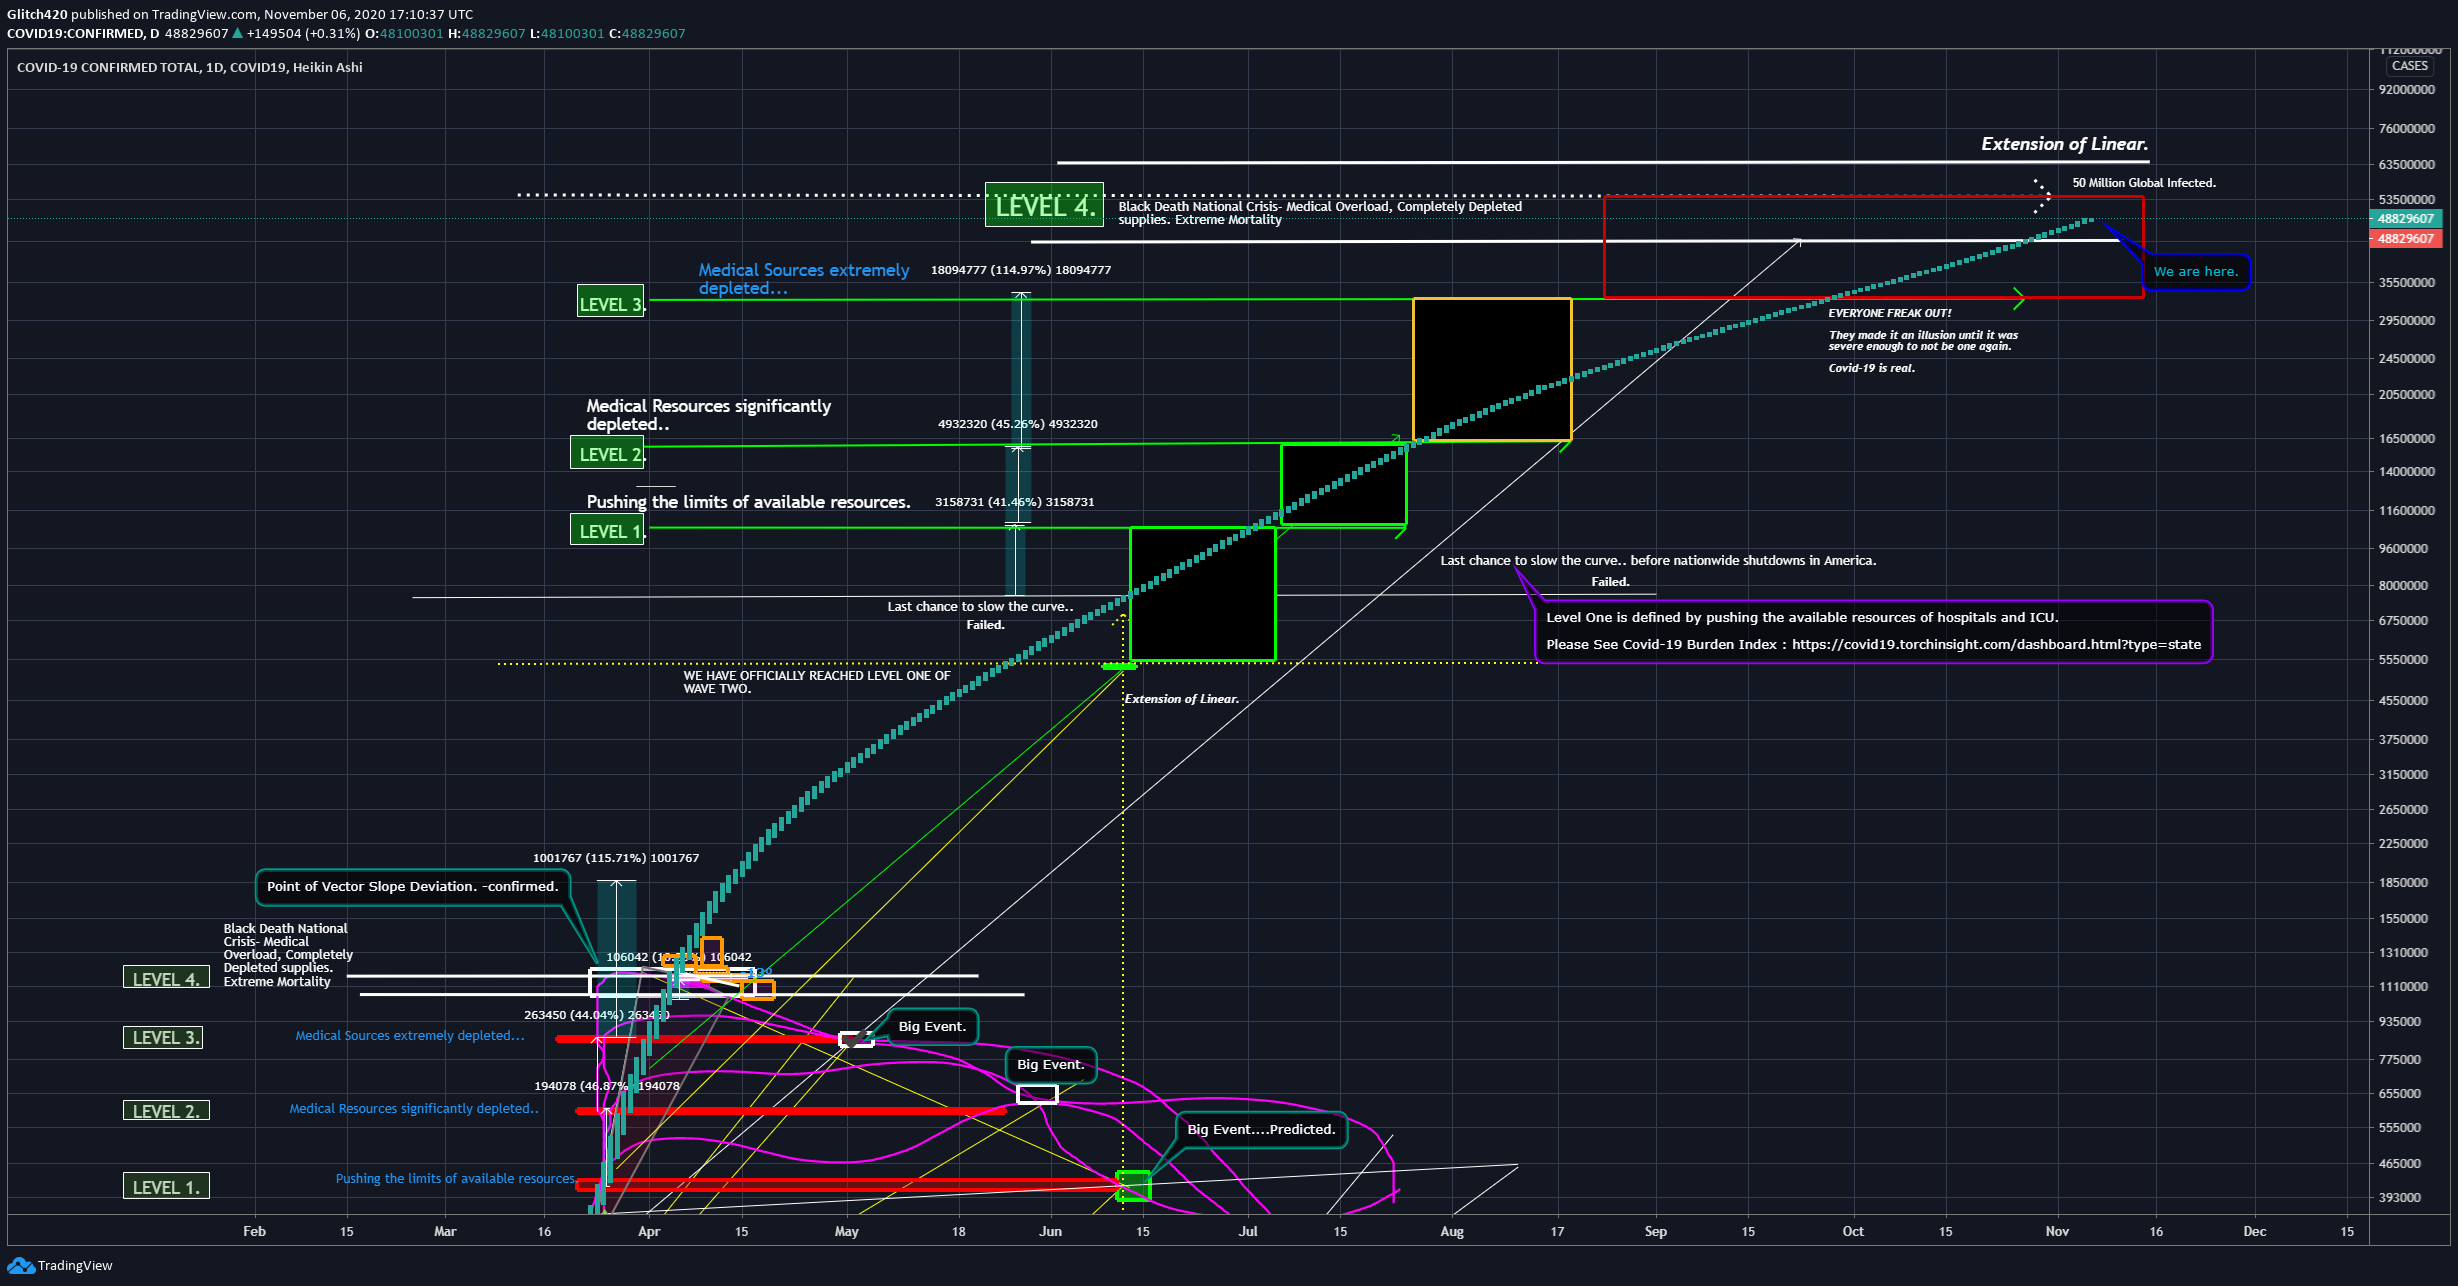Screen dimensions: 2458x1286
Task: Select the '3158731 (41.46%) 3158731' measurement label
Action: coord(1014,502)
